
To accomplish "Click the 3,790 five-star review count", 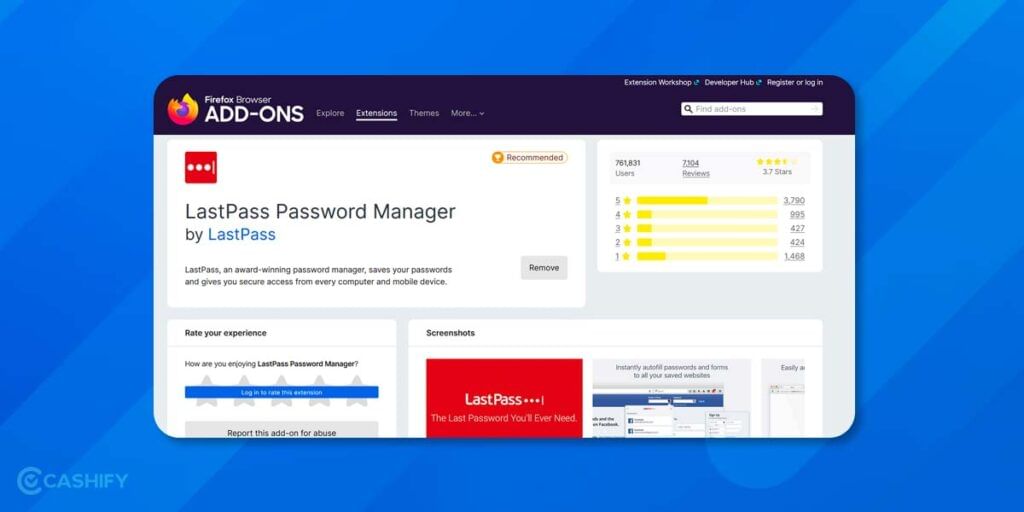I will (x=794, y=200).
